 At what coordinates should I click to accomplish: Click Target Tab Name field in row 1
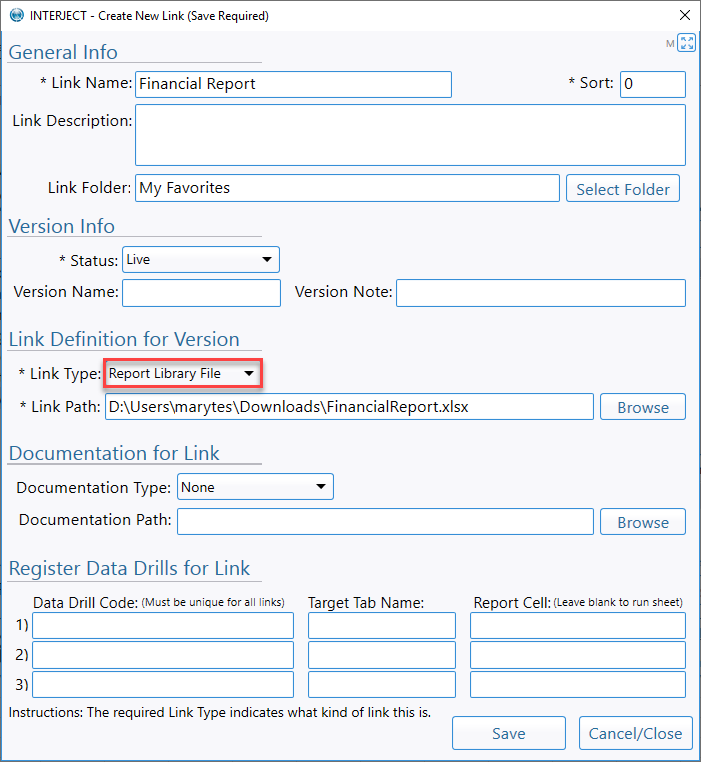point(382,625)
